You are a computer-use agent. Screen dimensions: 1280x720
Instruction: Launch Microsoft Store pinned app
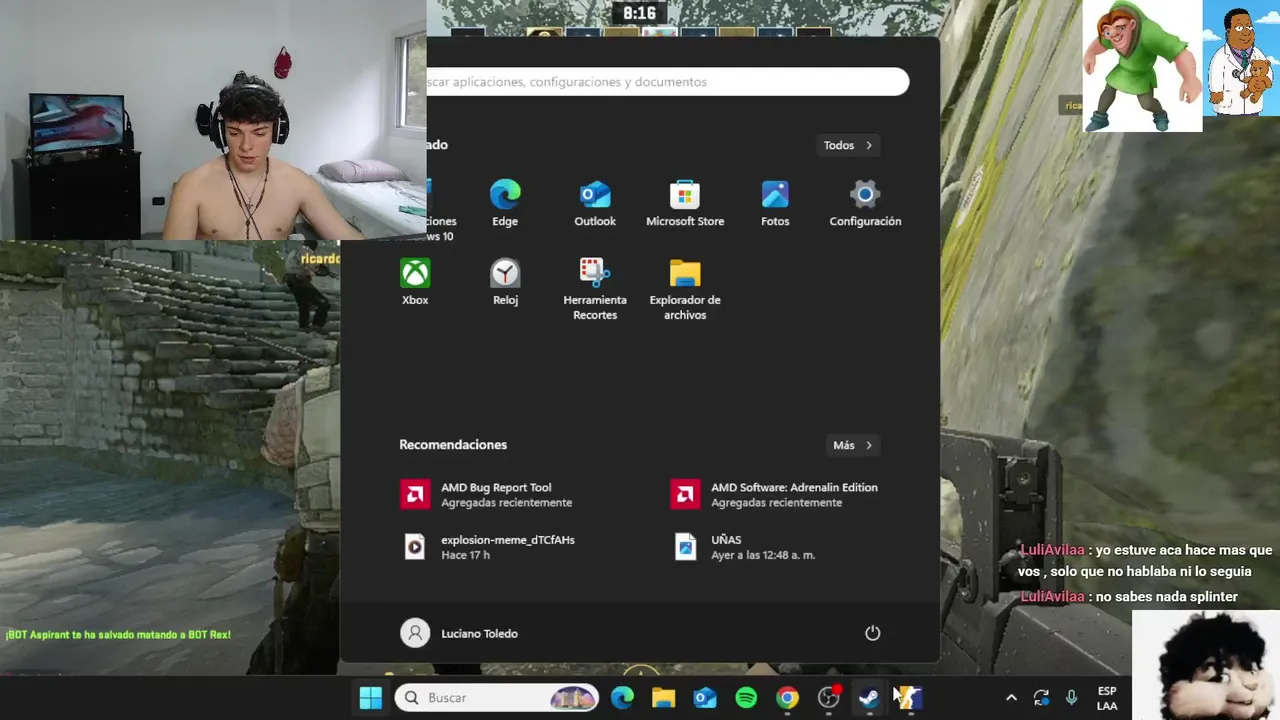point(685,203)
